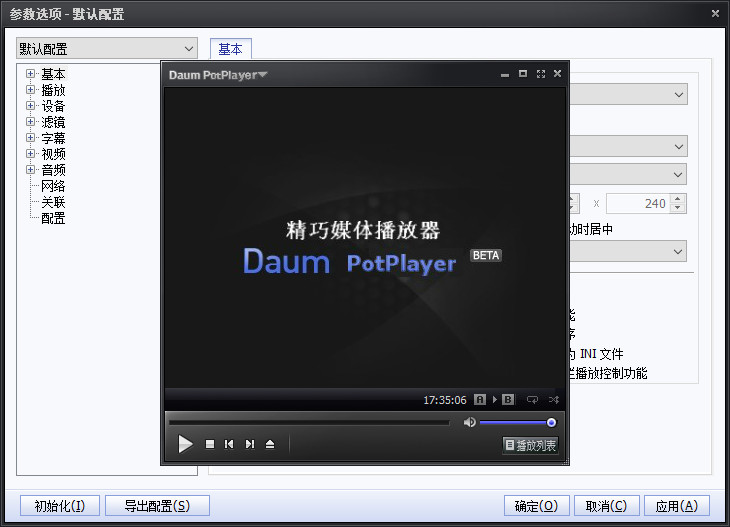Screen dimensions: 730x527
Task: Select 配置 in the settings tree
Action: (53, 218)
